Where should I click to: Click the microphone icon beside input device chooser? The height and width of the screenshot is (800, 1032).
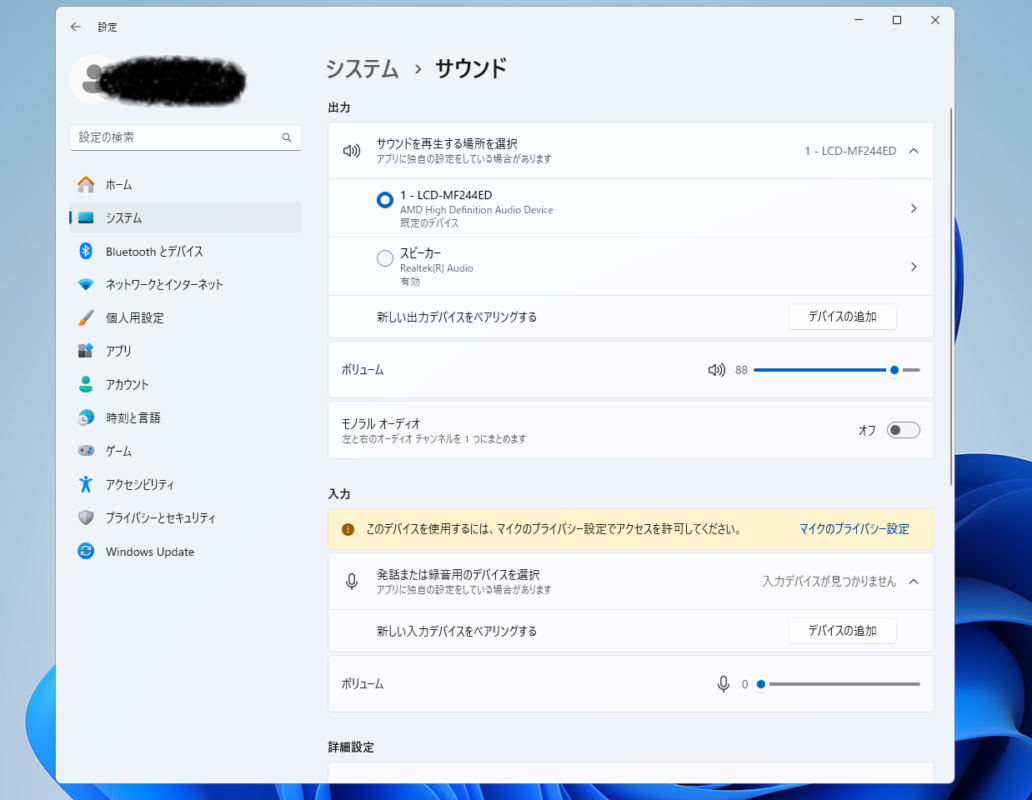tap(351, 582)
